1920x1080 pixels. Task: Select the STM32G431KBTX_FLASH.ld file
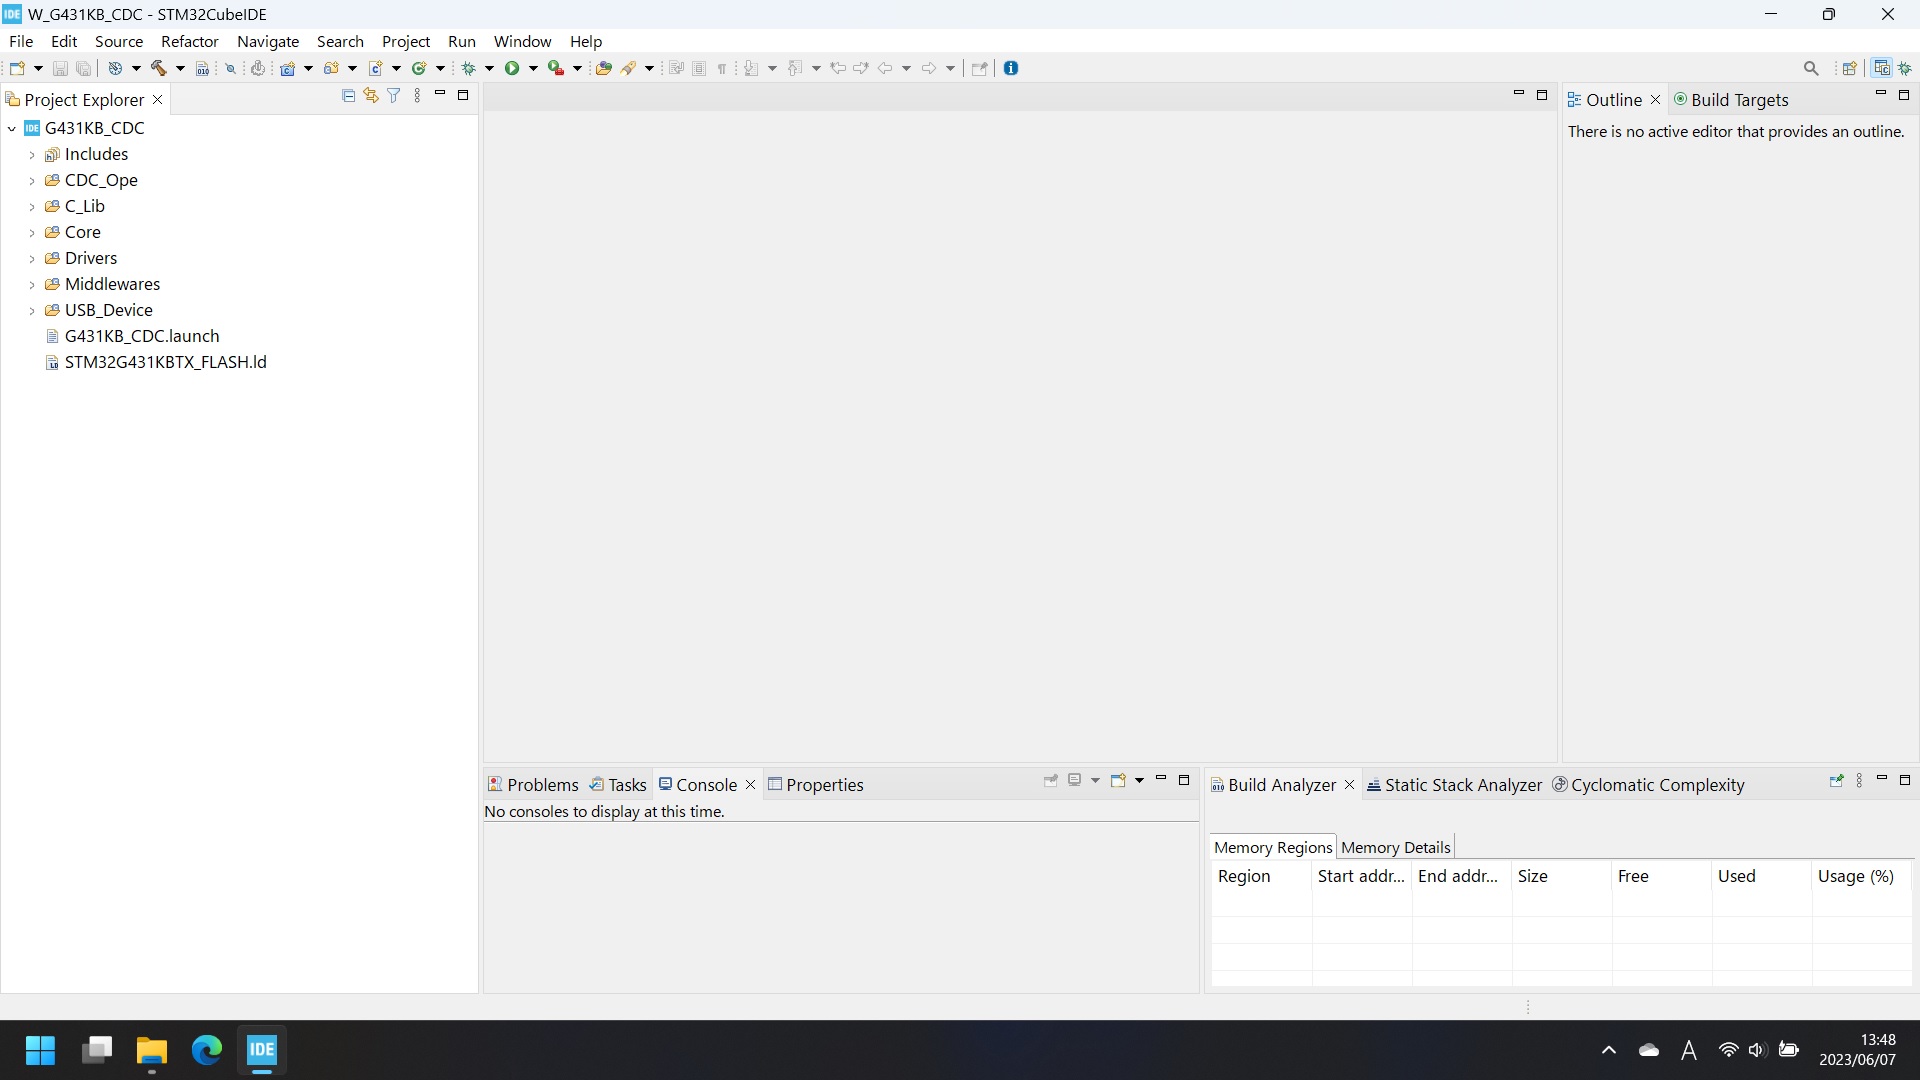(165, 362)
